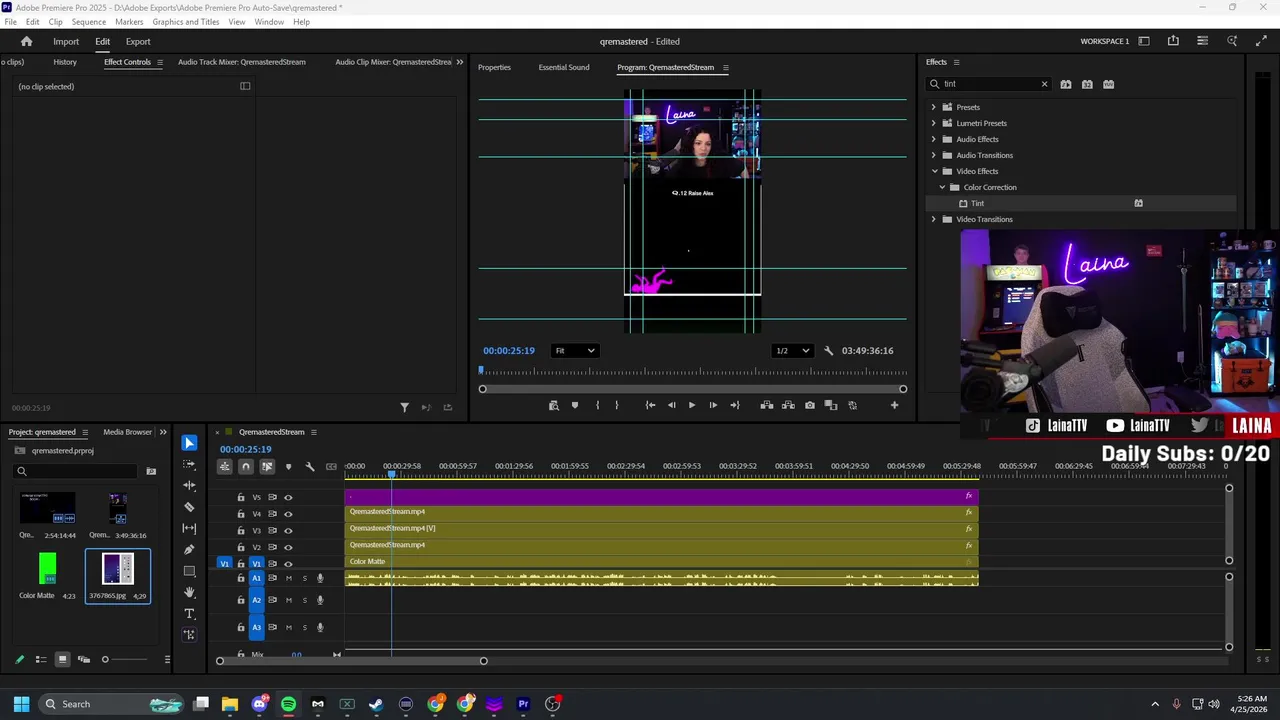
Task: Click Mark In bracket icon
Action: 597,405
